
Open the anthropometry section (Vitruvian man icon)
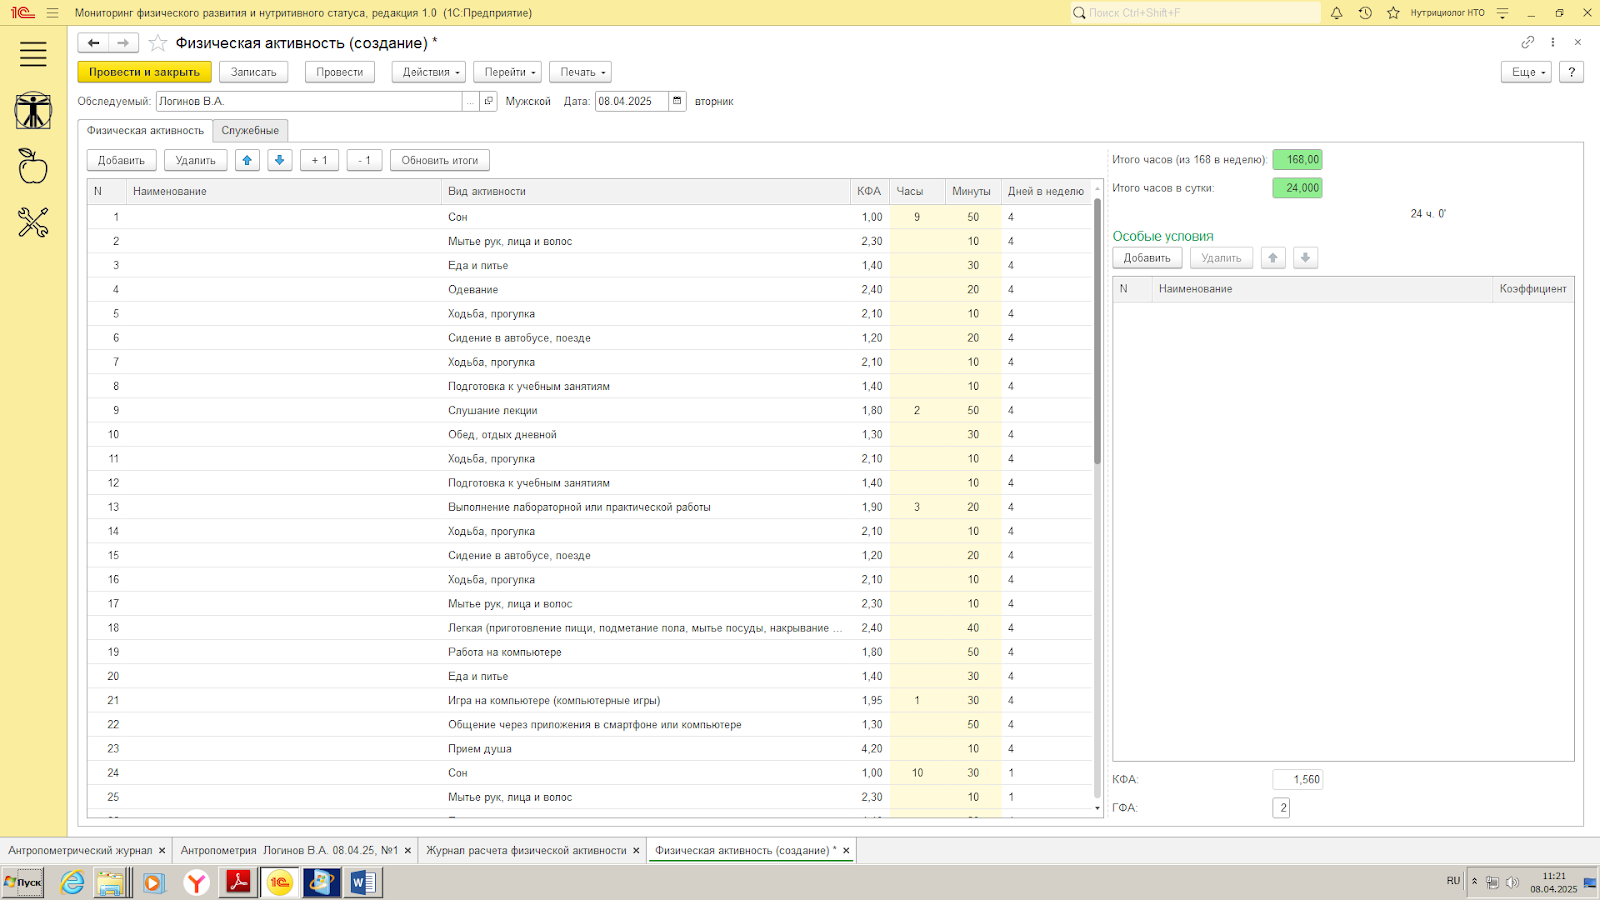pyautogui.click(x=33, y=110)
